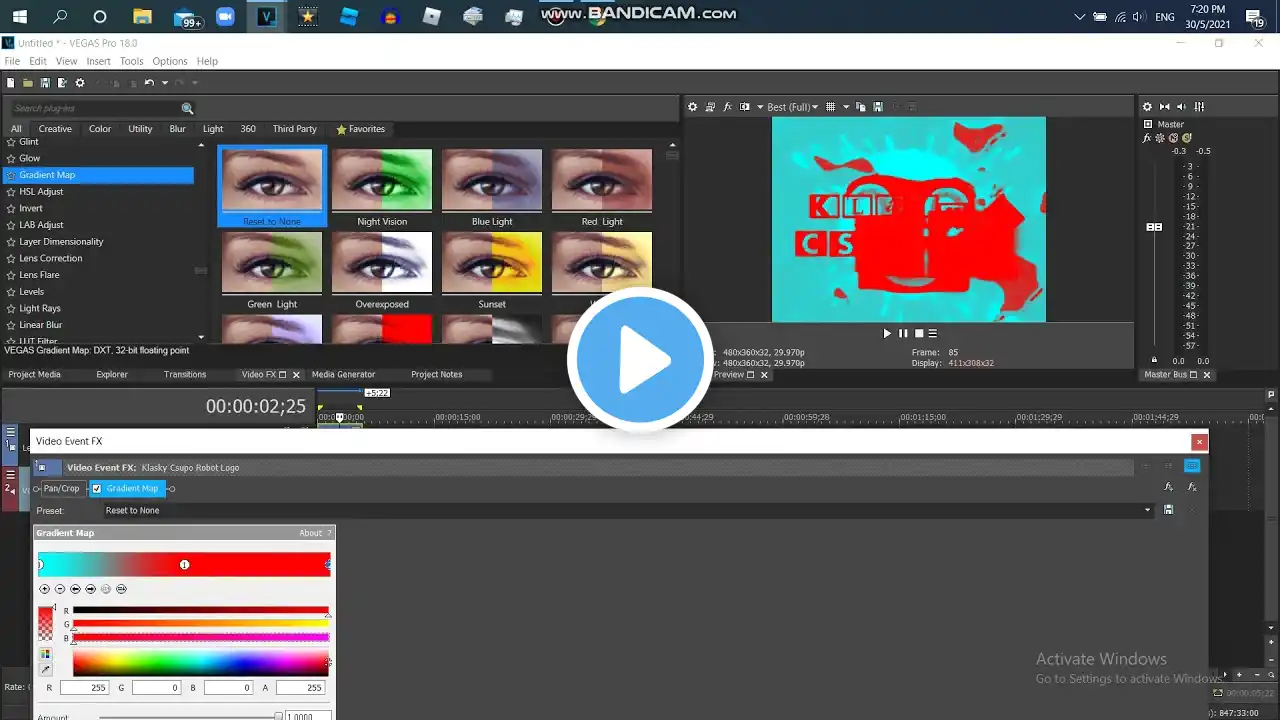Expand the Undo history dropdown arrow
This screenshot has height=720, width=1280.
coord(164,83)
